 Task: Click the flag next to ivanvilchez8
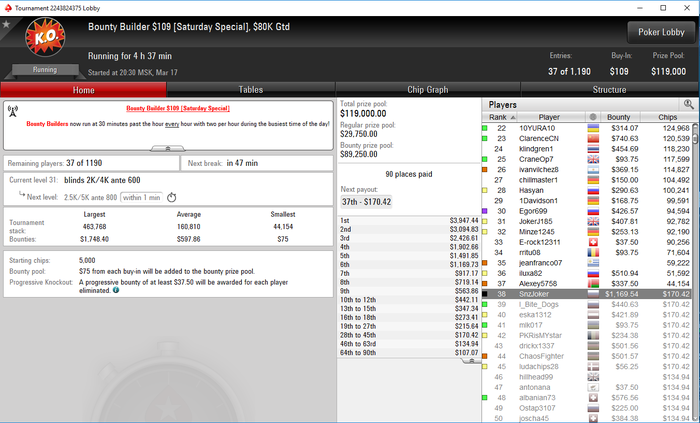tap(593, 170)
